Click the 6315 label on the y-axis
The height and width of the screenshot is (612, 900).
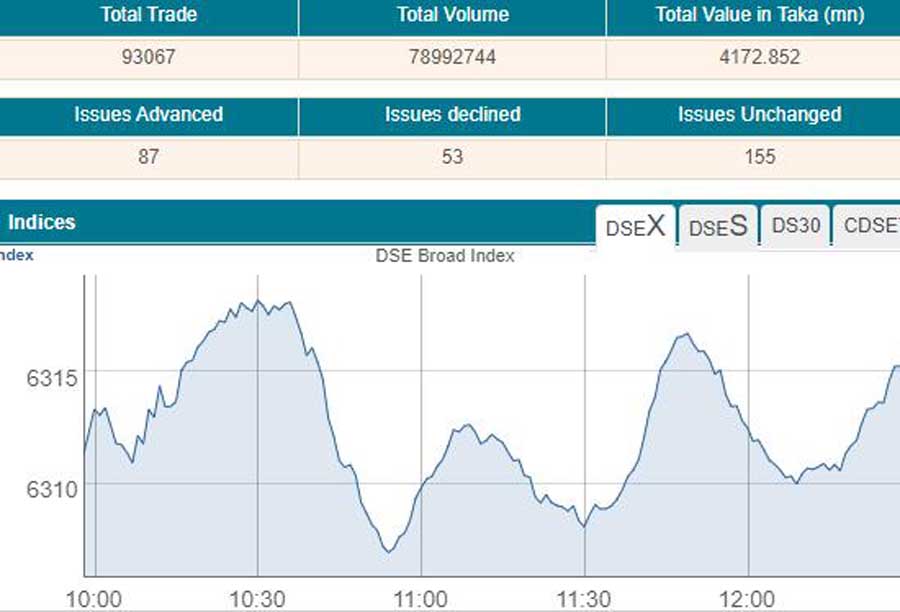(47, 379)
